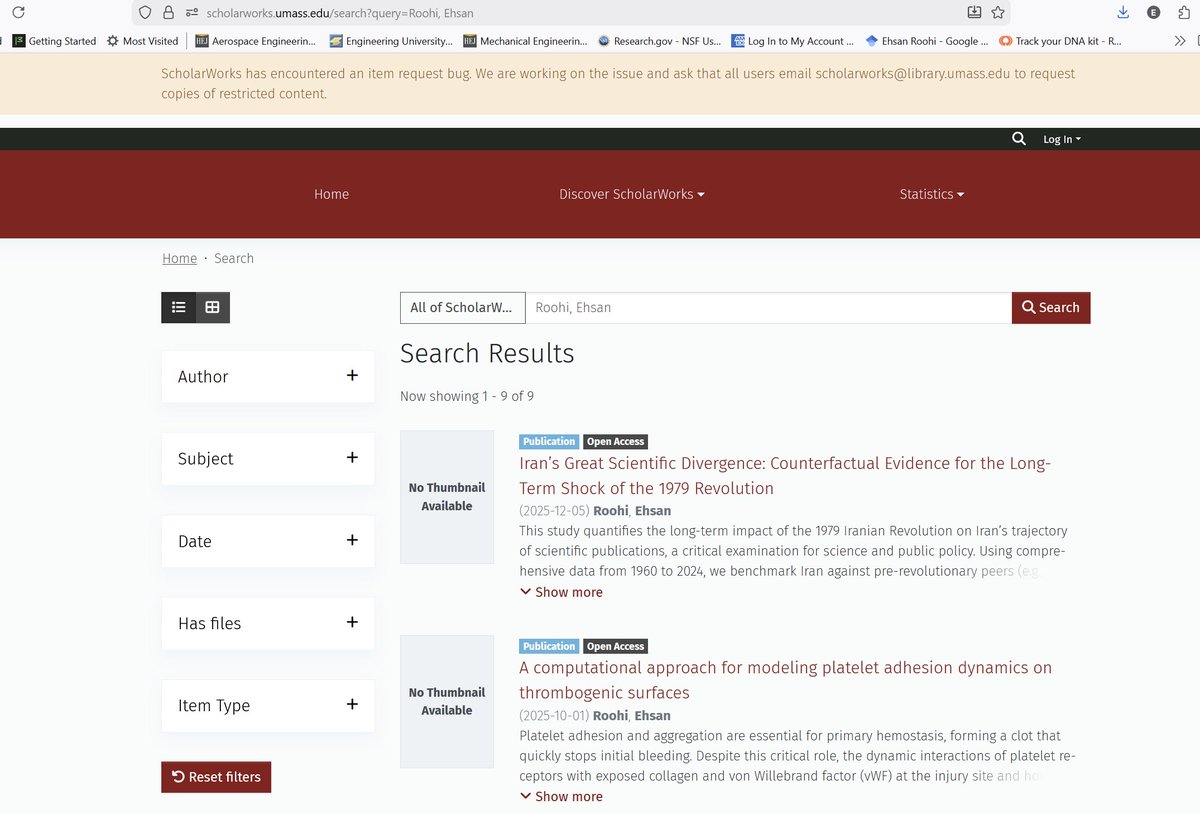Click the magnifier icon in the dark header bar
This screenshot has width=1200, height=814.
click(x=1018, y=139)
